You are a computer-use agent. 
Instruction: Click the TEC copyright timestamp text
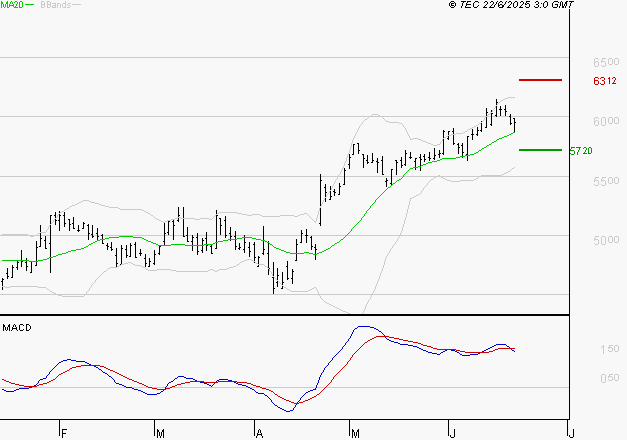512,5
